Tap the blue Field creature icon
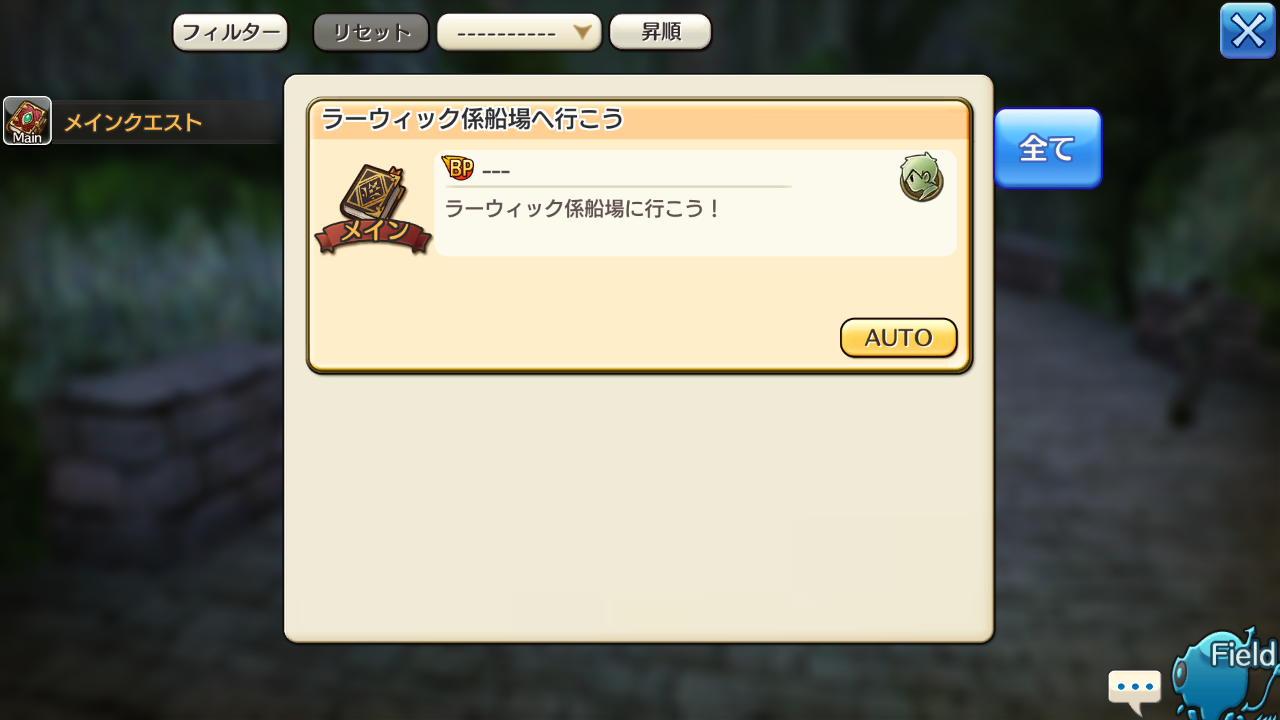1280x720 pixels. (x=1225, y=672)
